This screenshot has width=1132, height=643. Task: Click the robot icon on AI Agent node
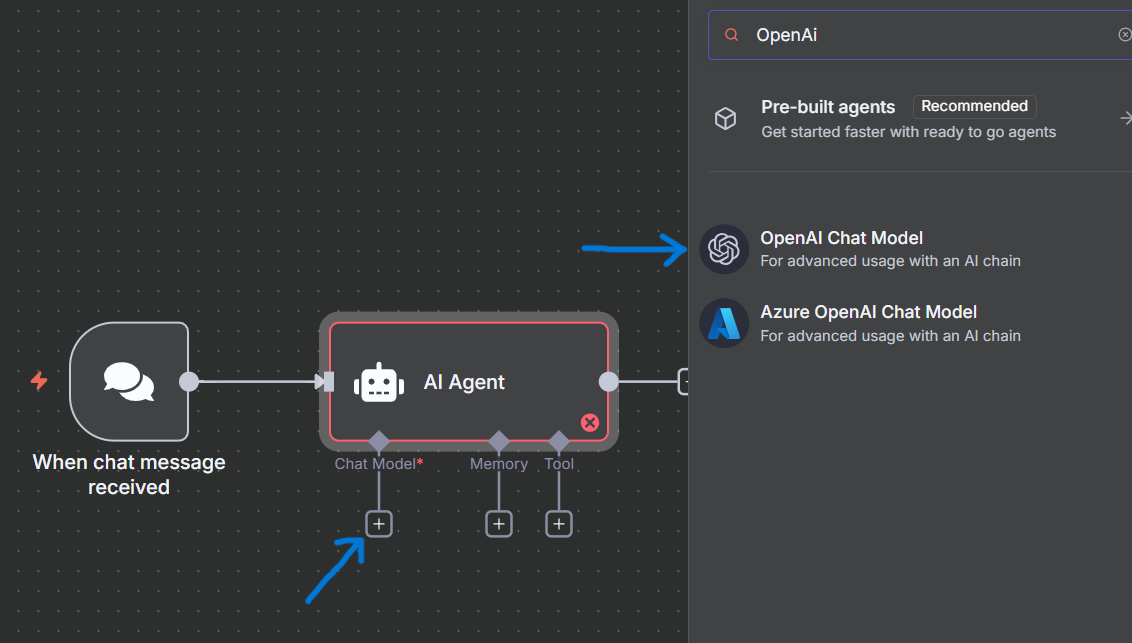(x=379, y=383)
